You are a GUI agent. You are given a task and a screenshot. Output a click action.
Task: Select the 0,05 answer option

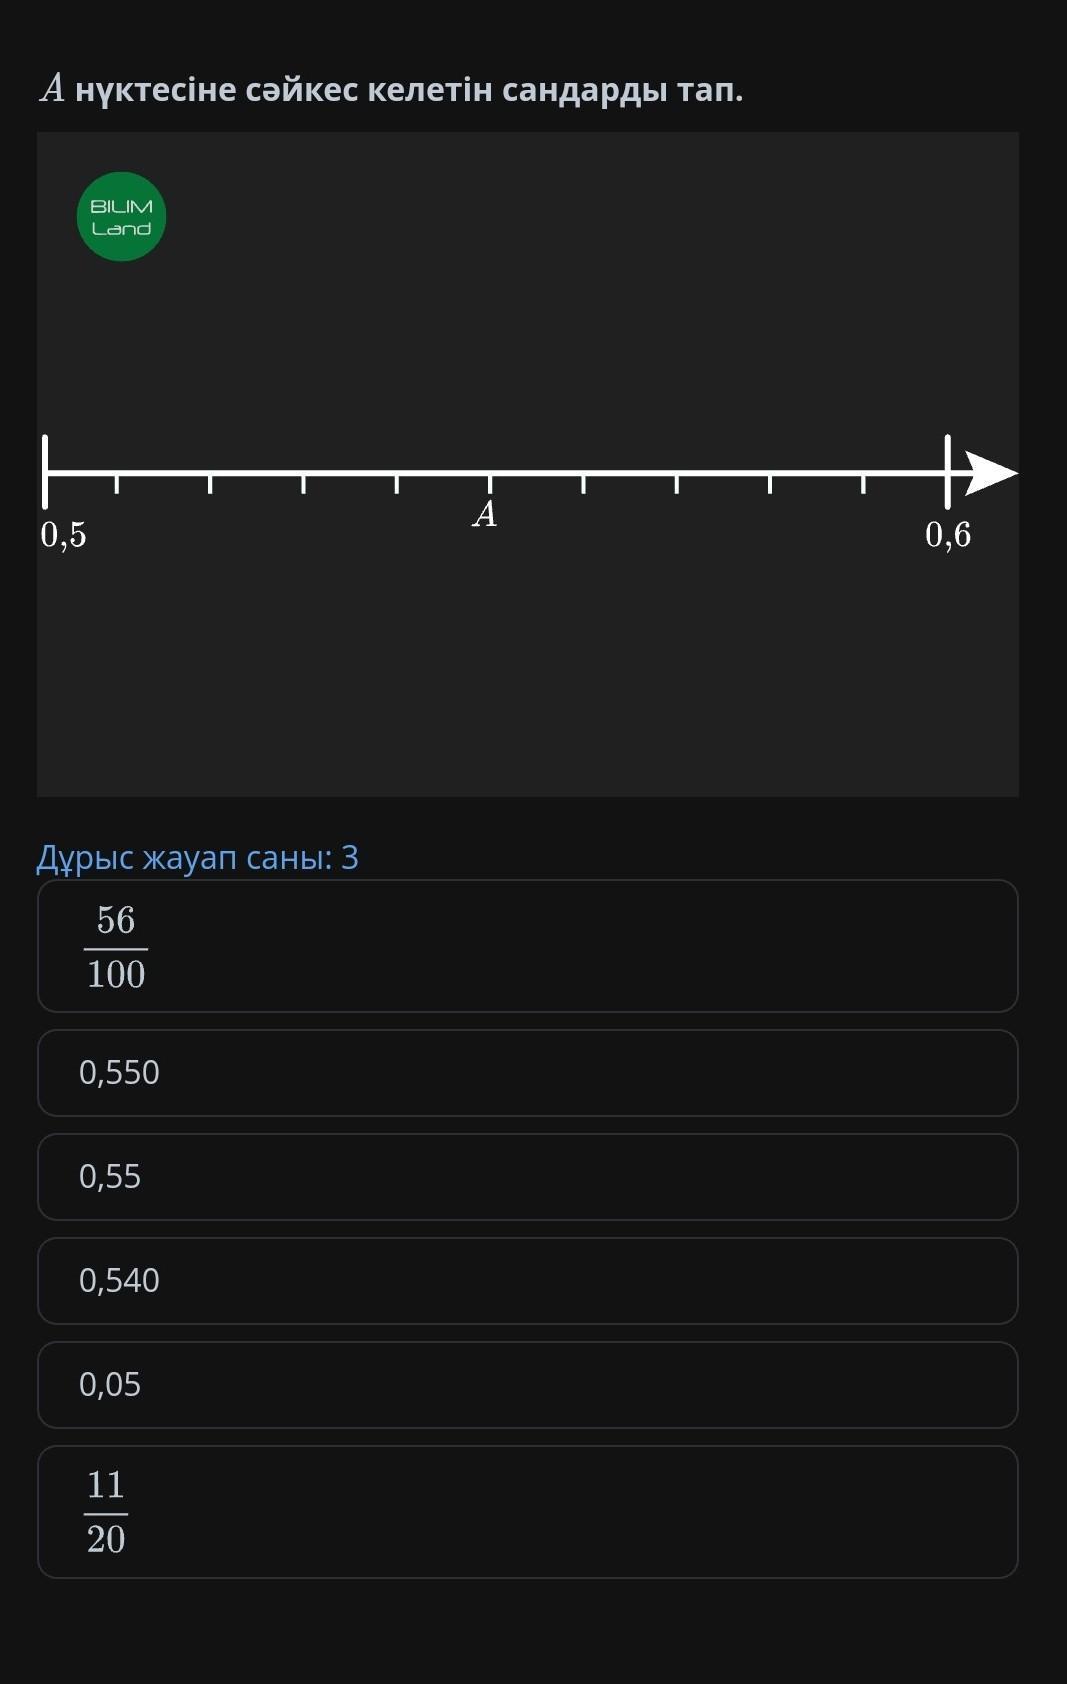(x=527, y=1385)
